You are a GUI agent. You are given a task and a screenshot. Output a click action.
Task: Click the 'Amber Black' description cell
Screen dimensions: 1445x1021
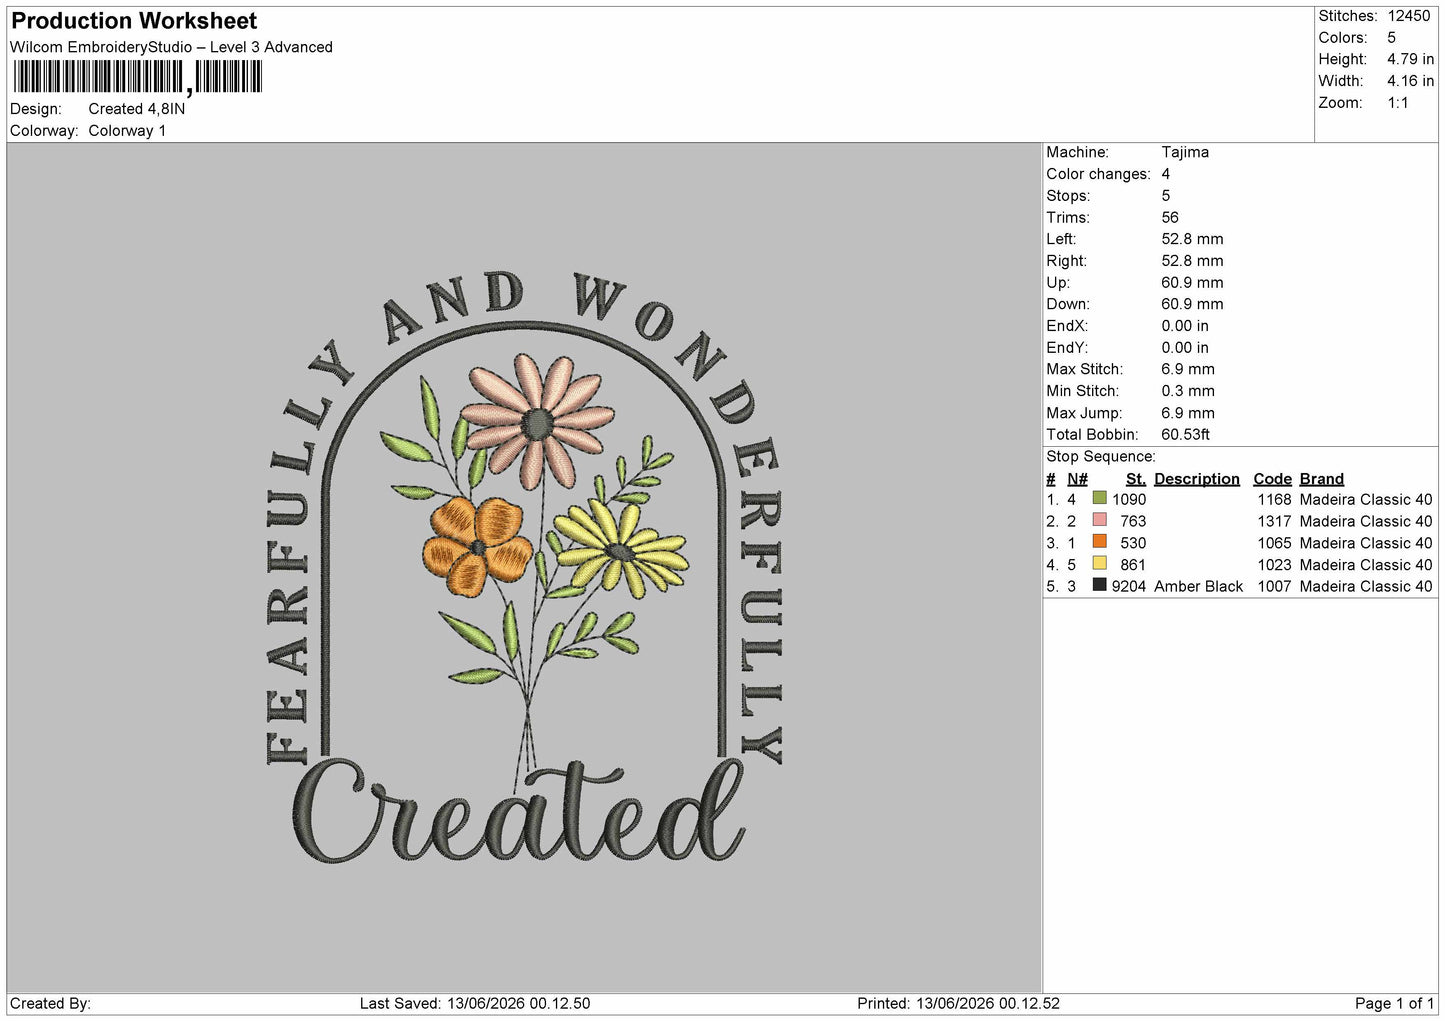[x=1198, y=587]
